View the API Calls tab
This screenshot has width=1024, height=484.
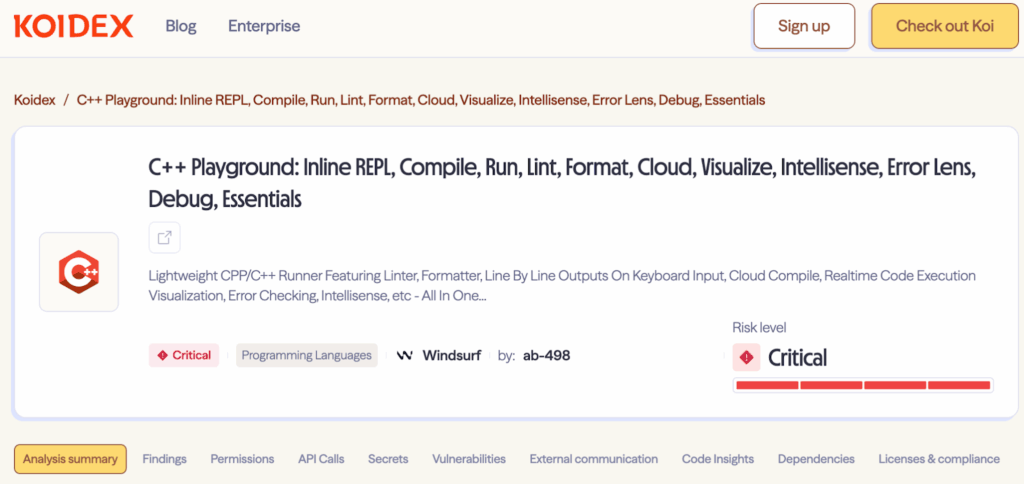(x=321, y=459)
